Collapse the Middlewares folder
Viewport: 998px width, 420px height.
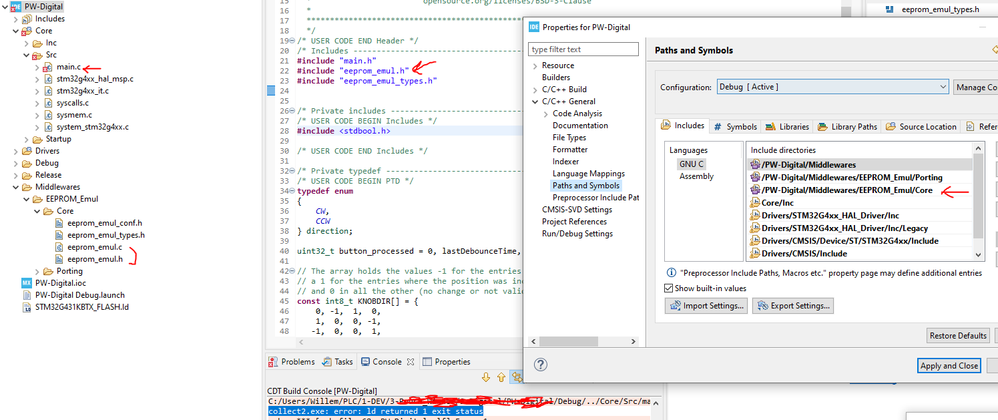point(16,187)
